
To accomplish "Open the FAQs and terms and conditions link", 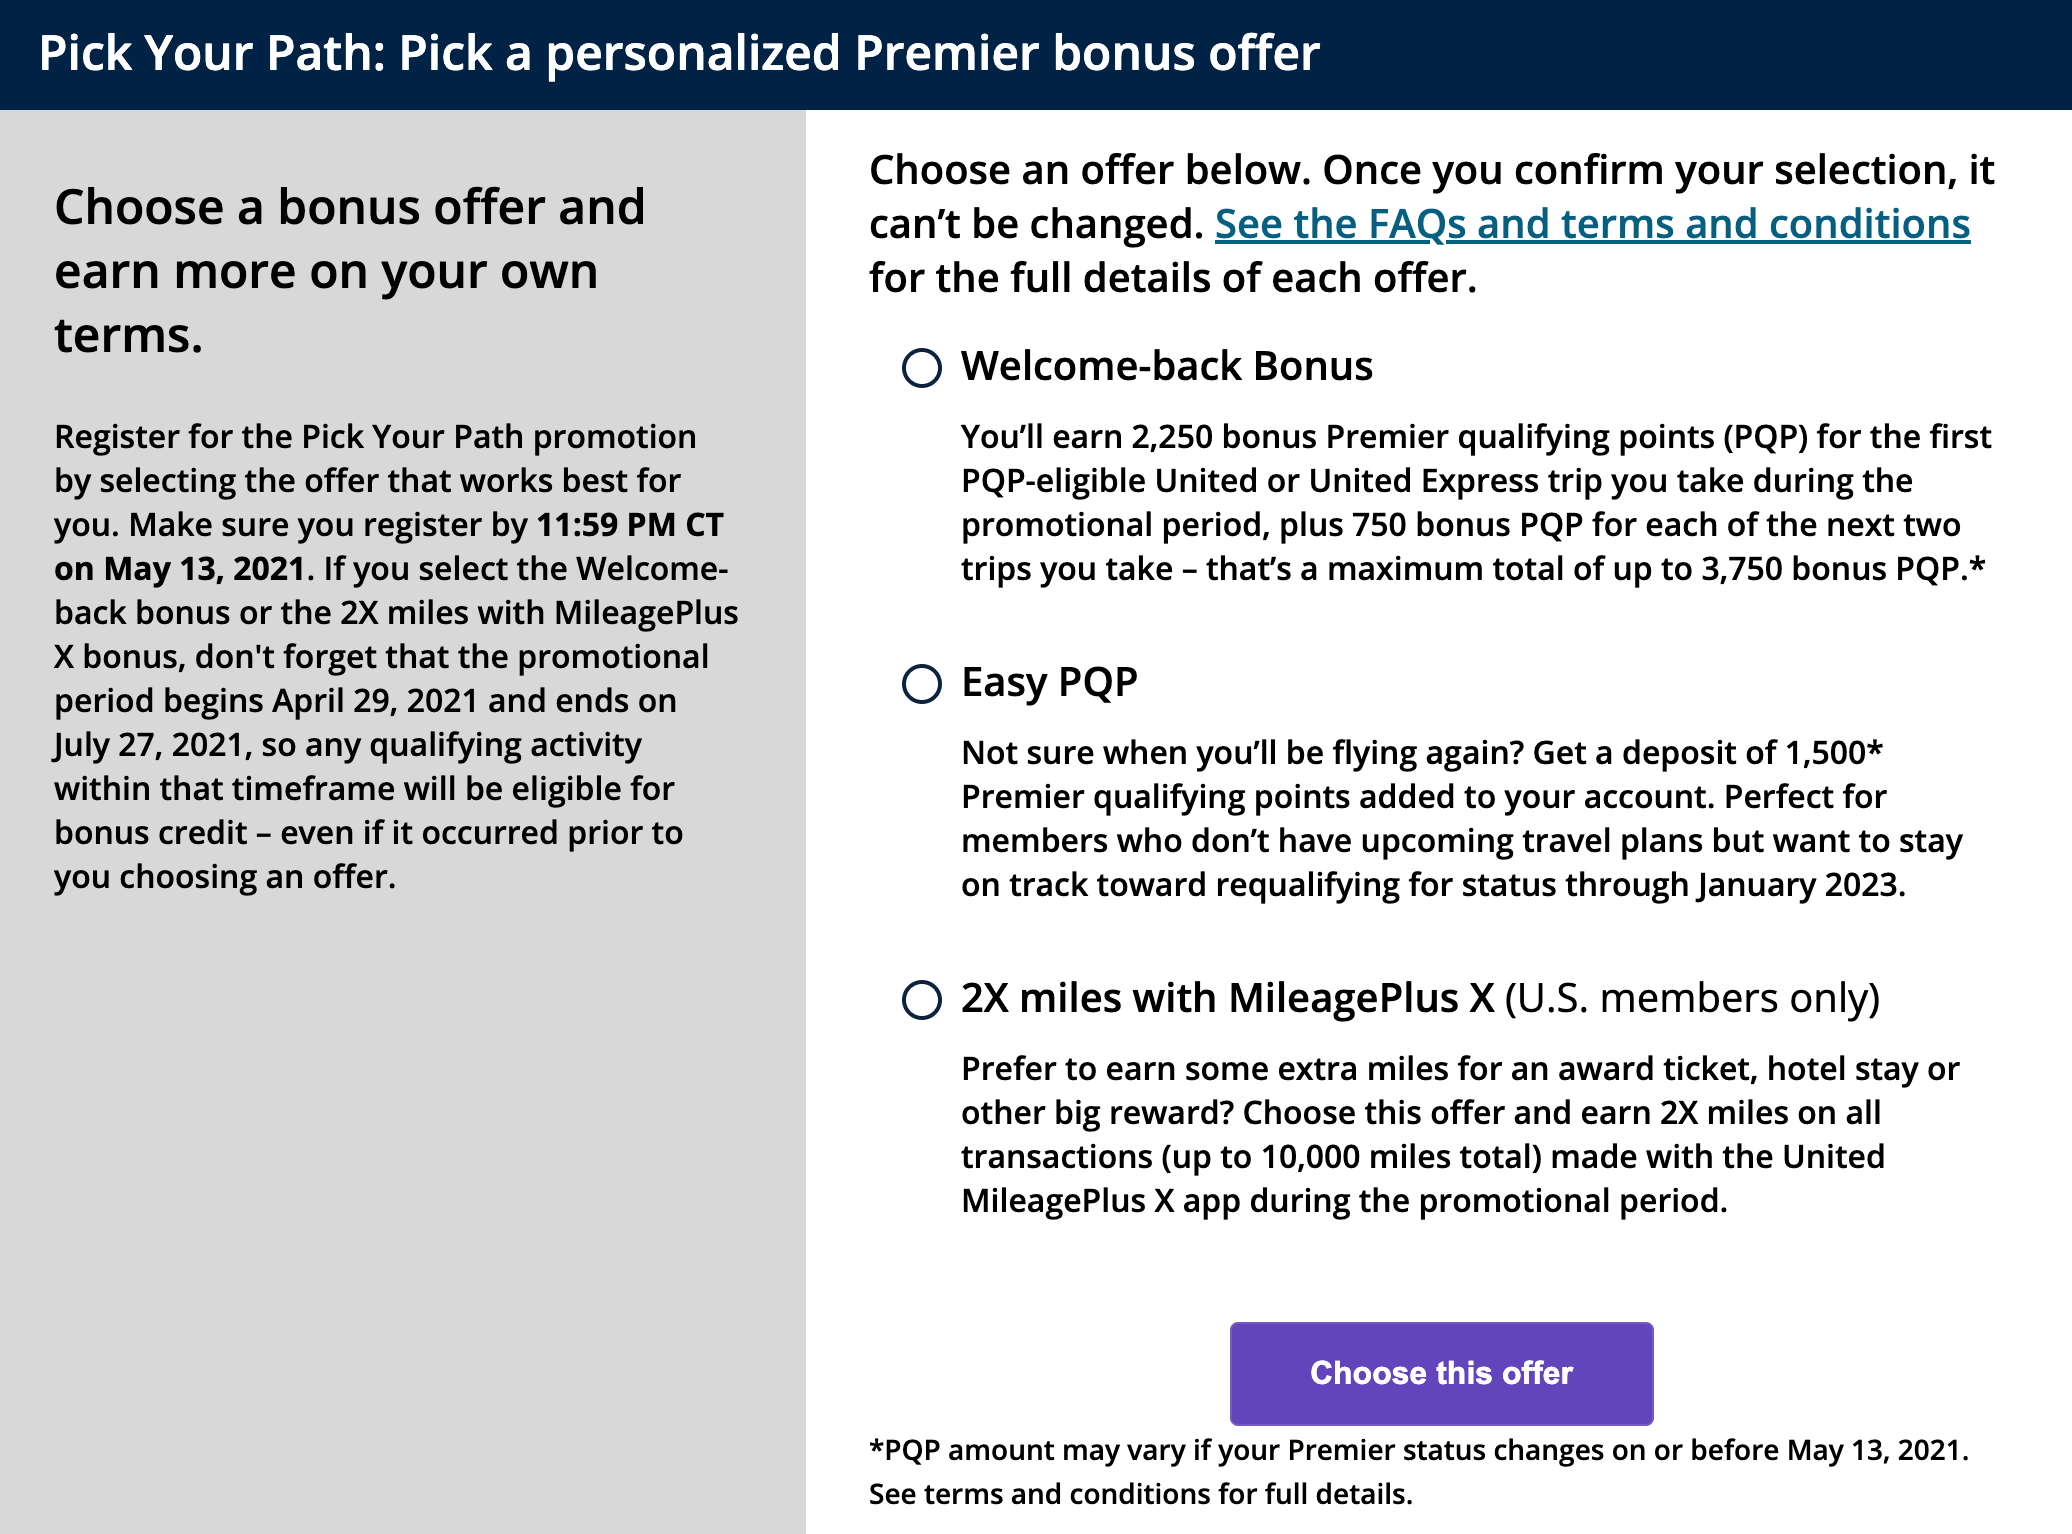I will 1592,224.
